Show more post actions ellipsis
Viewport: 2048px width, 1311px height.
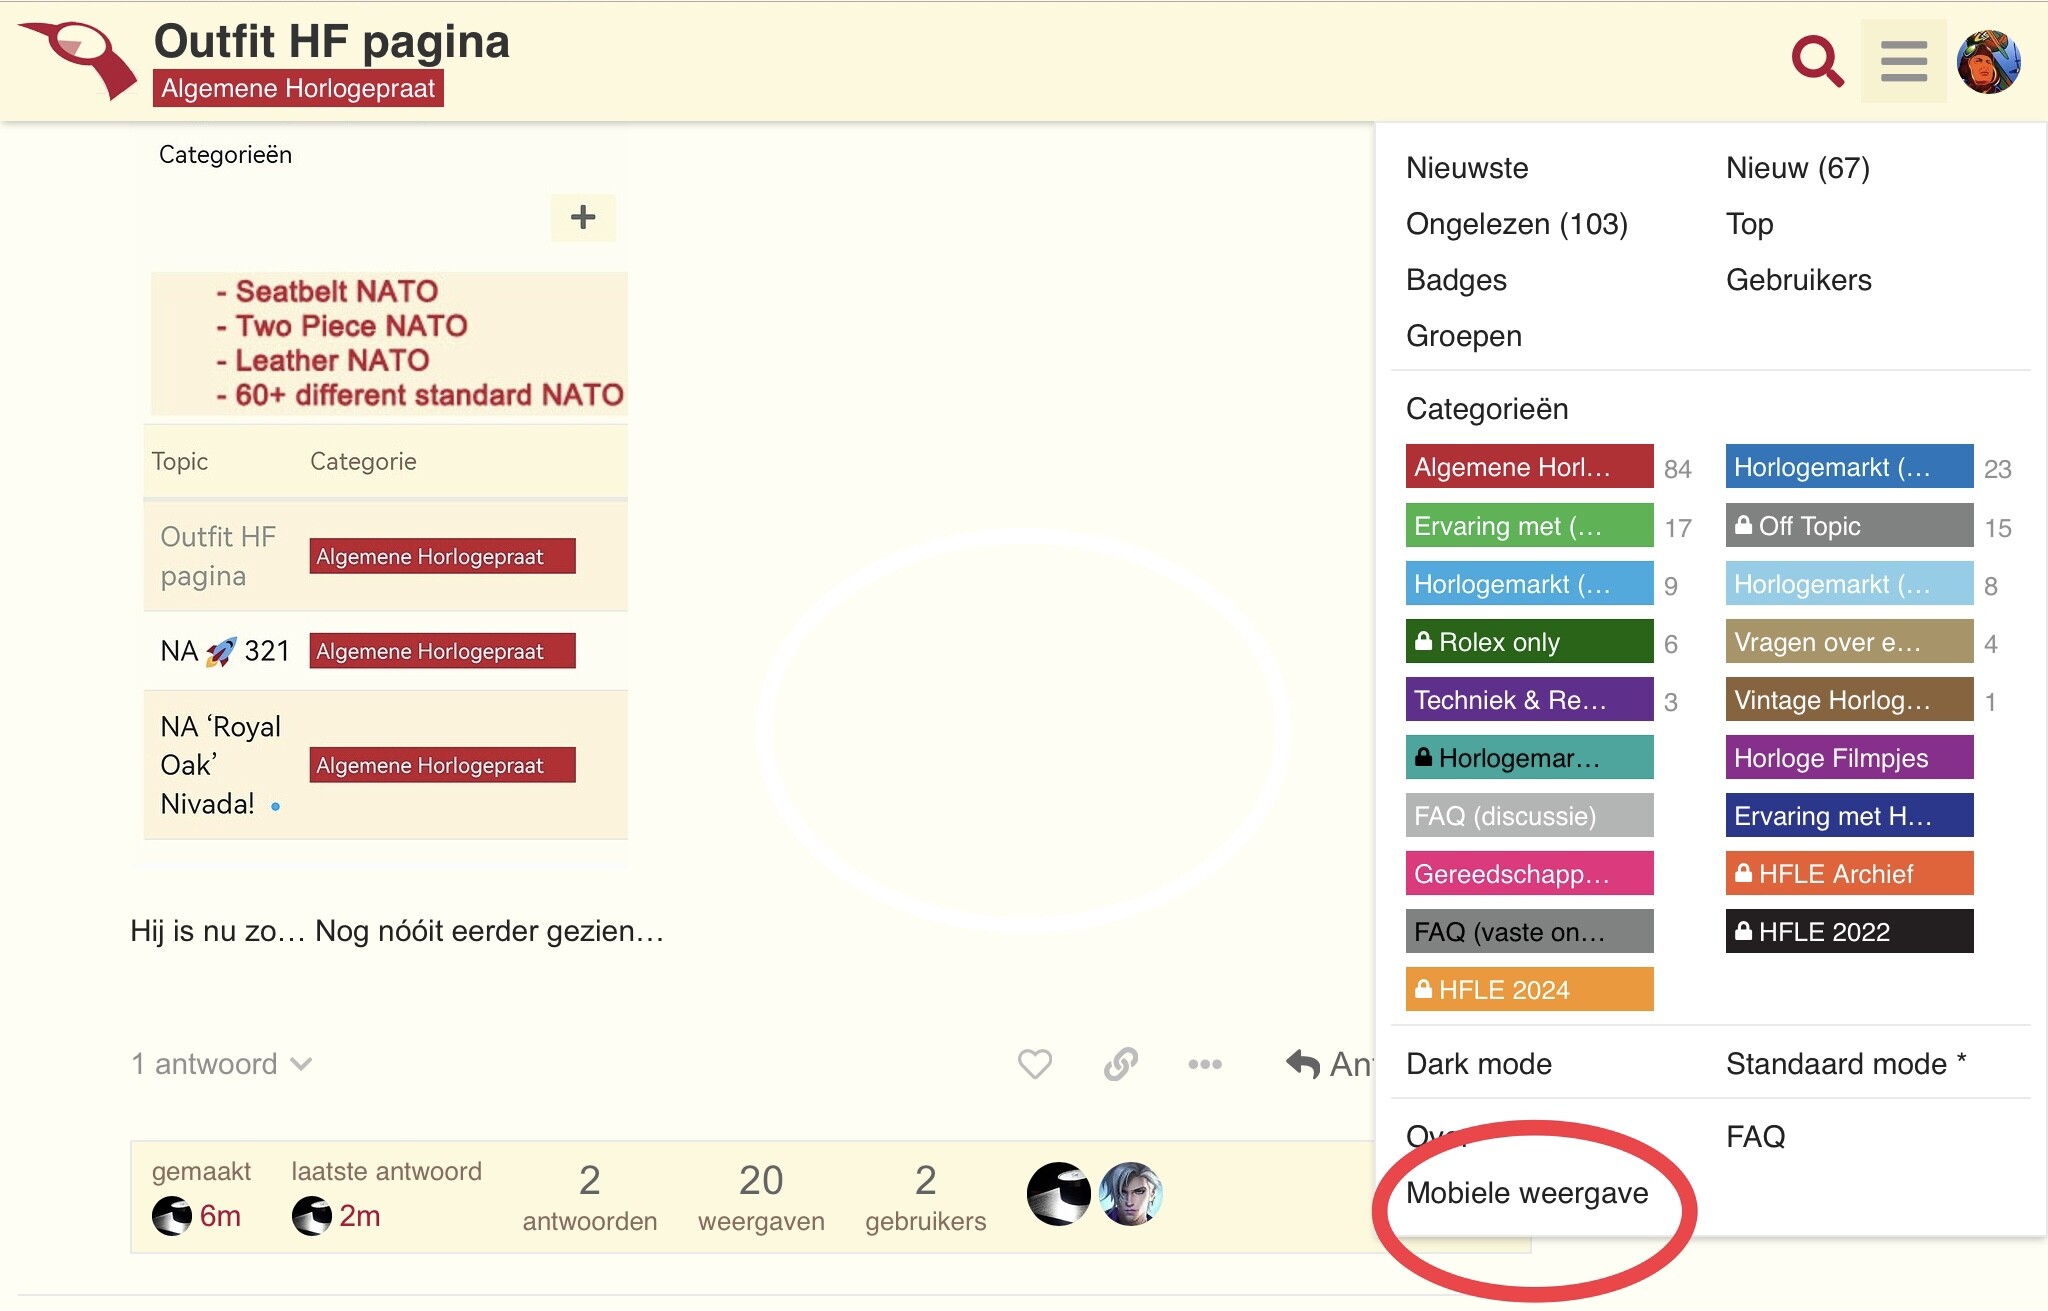click(1205, 1064)
